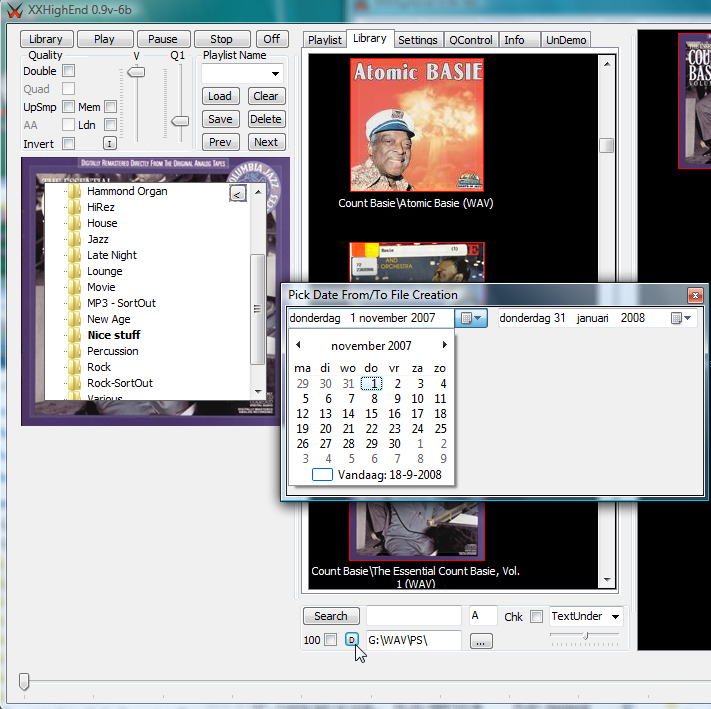Click the Jazz folder icon
This screenshot has width=711, height=709.
coord(74,239)
